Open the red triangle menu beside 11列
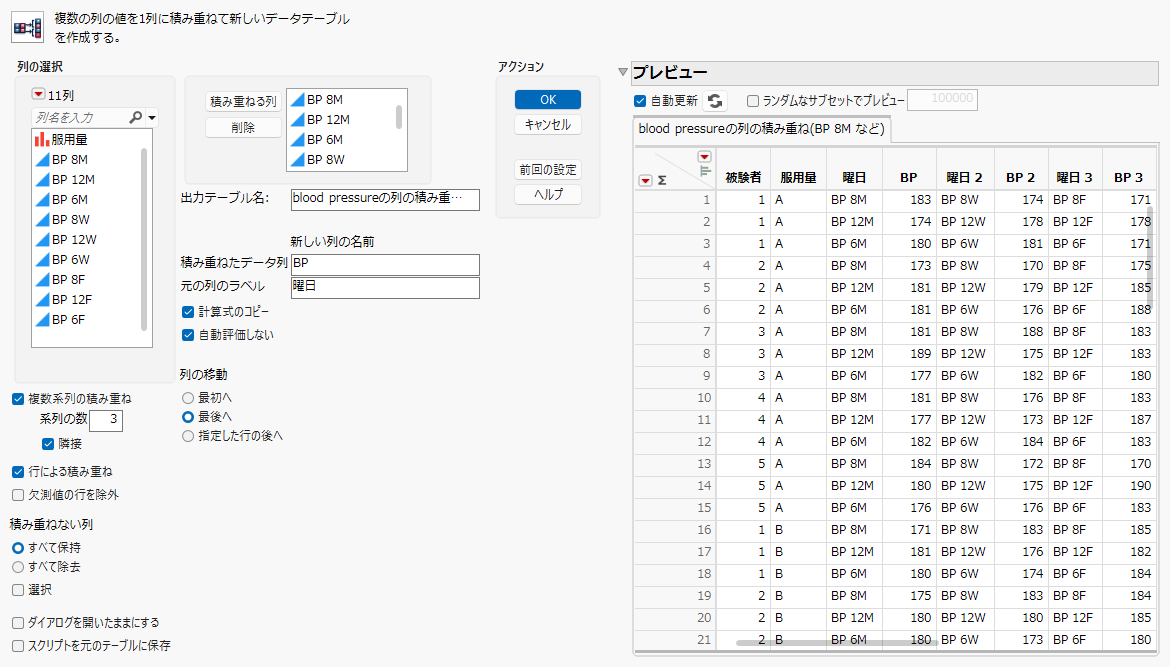 [38, 95]
